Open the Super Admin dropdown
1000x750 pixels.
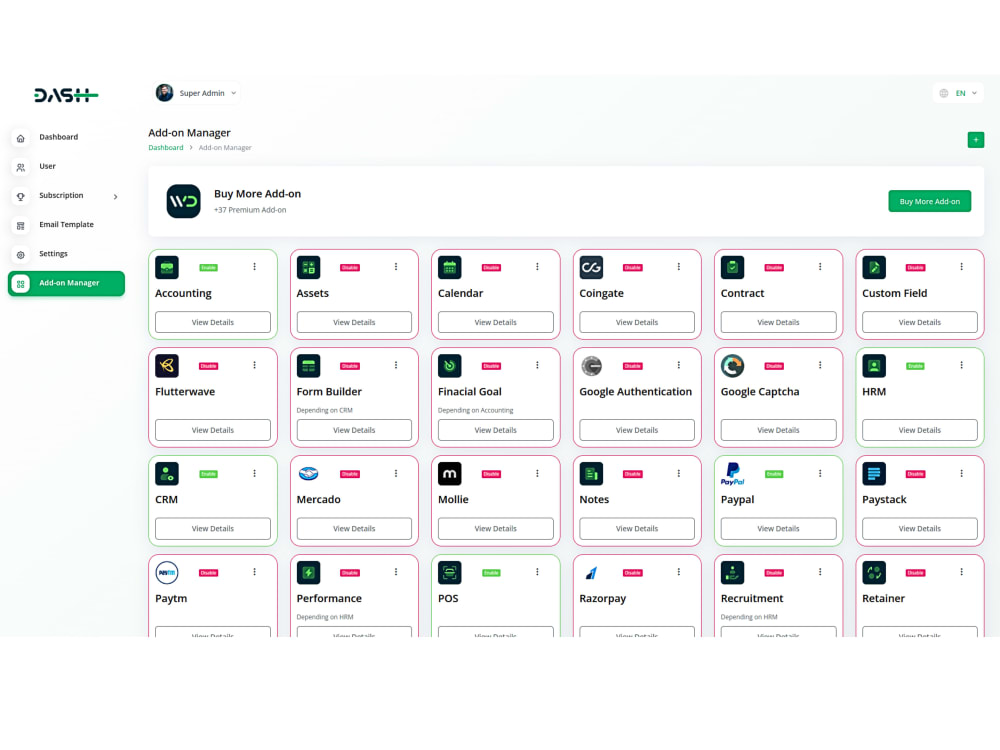tap(196, 92)
